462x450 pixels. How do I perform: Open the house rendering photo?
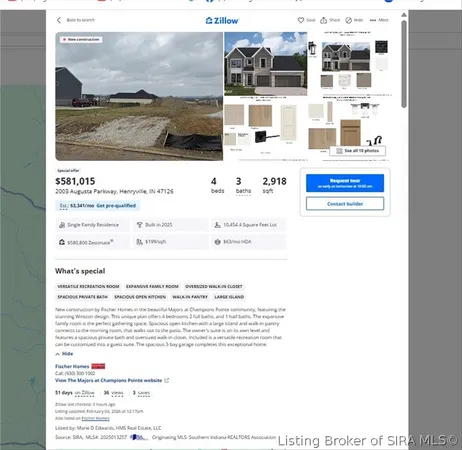[266, 64]
